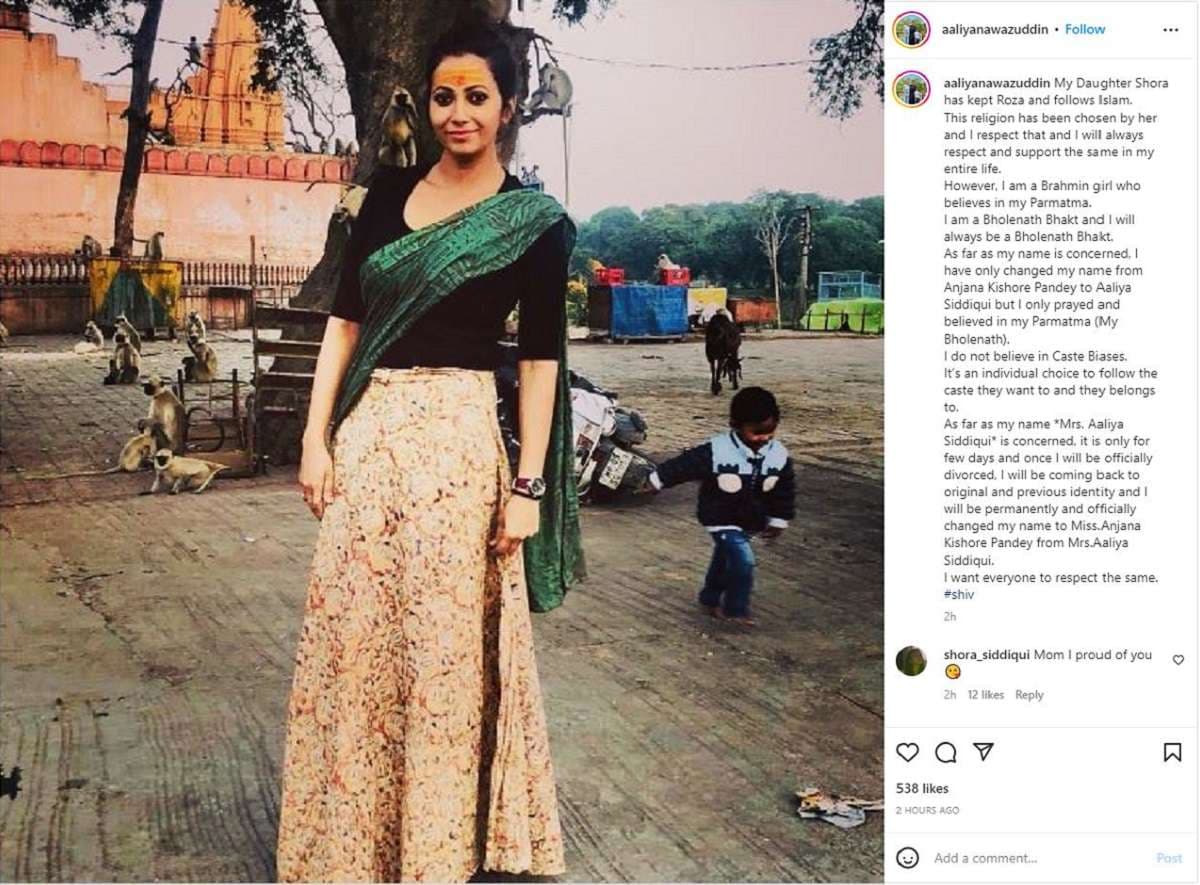Open aaliyanawazuddin profile picture in header
Image resolution: width=1200 pixels, height=885 pixels.
pyautogui.click(x=911, y=29)
